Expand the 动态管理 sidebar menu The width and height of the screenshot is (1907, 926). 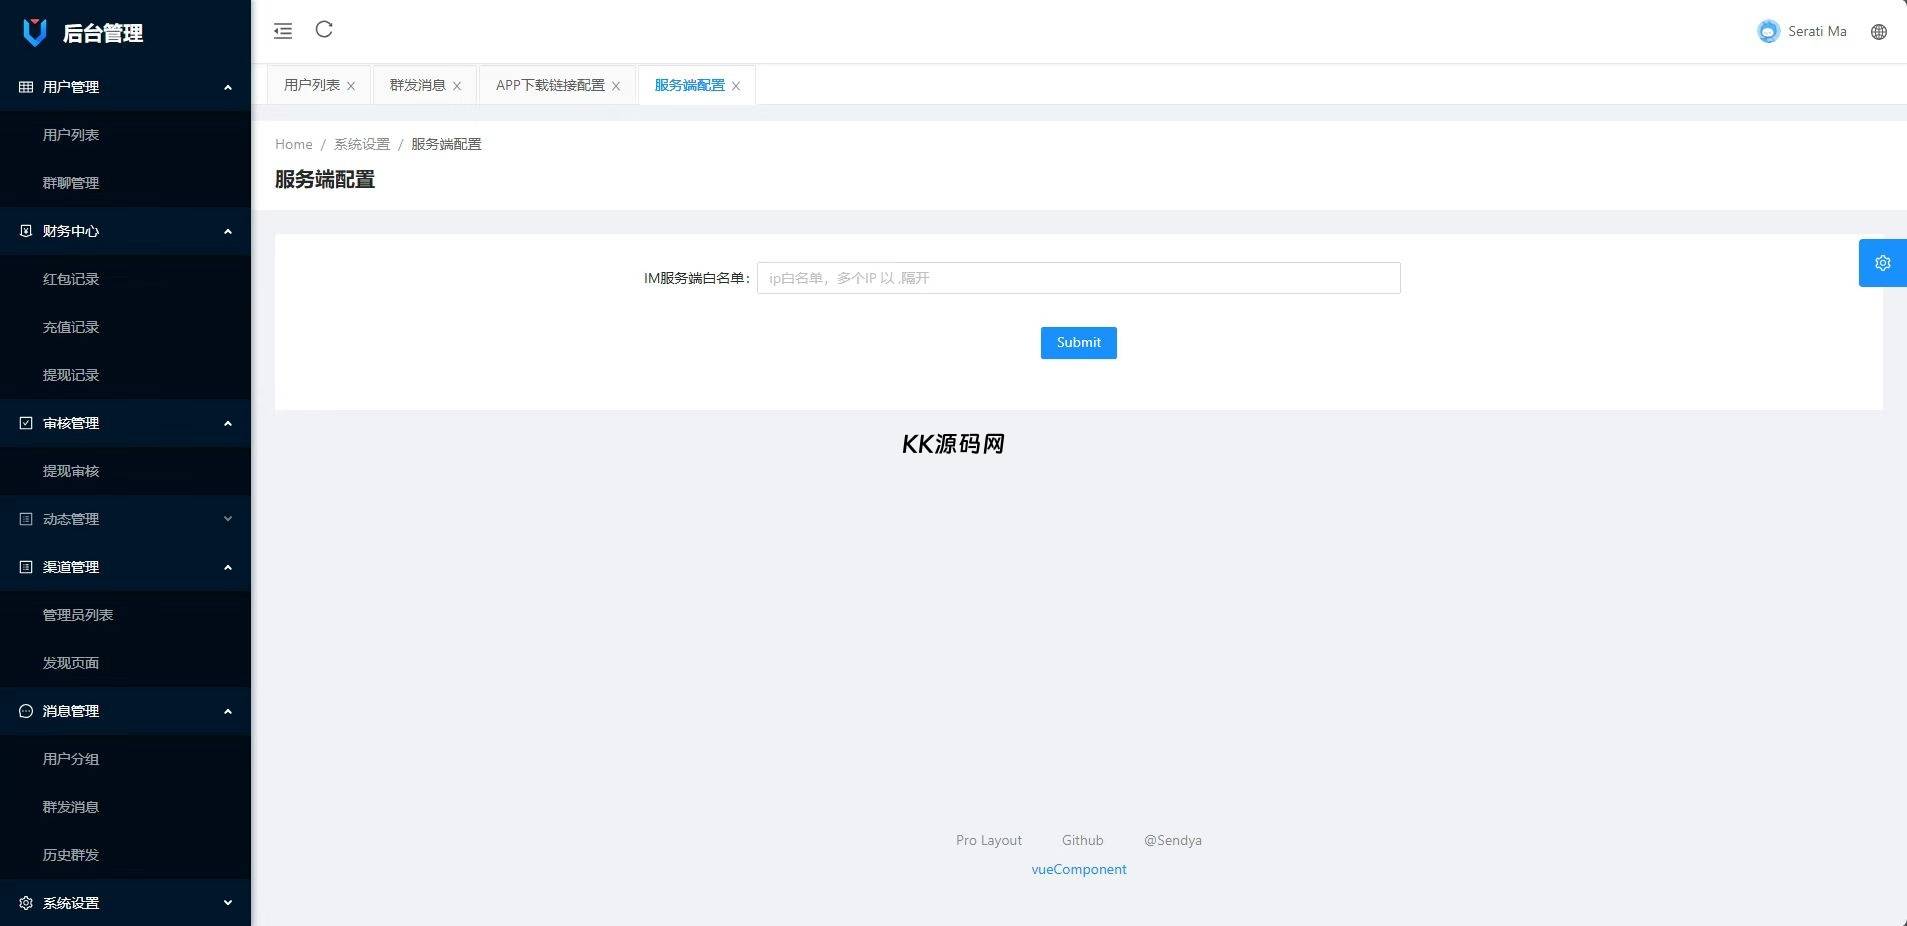125,519
